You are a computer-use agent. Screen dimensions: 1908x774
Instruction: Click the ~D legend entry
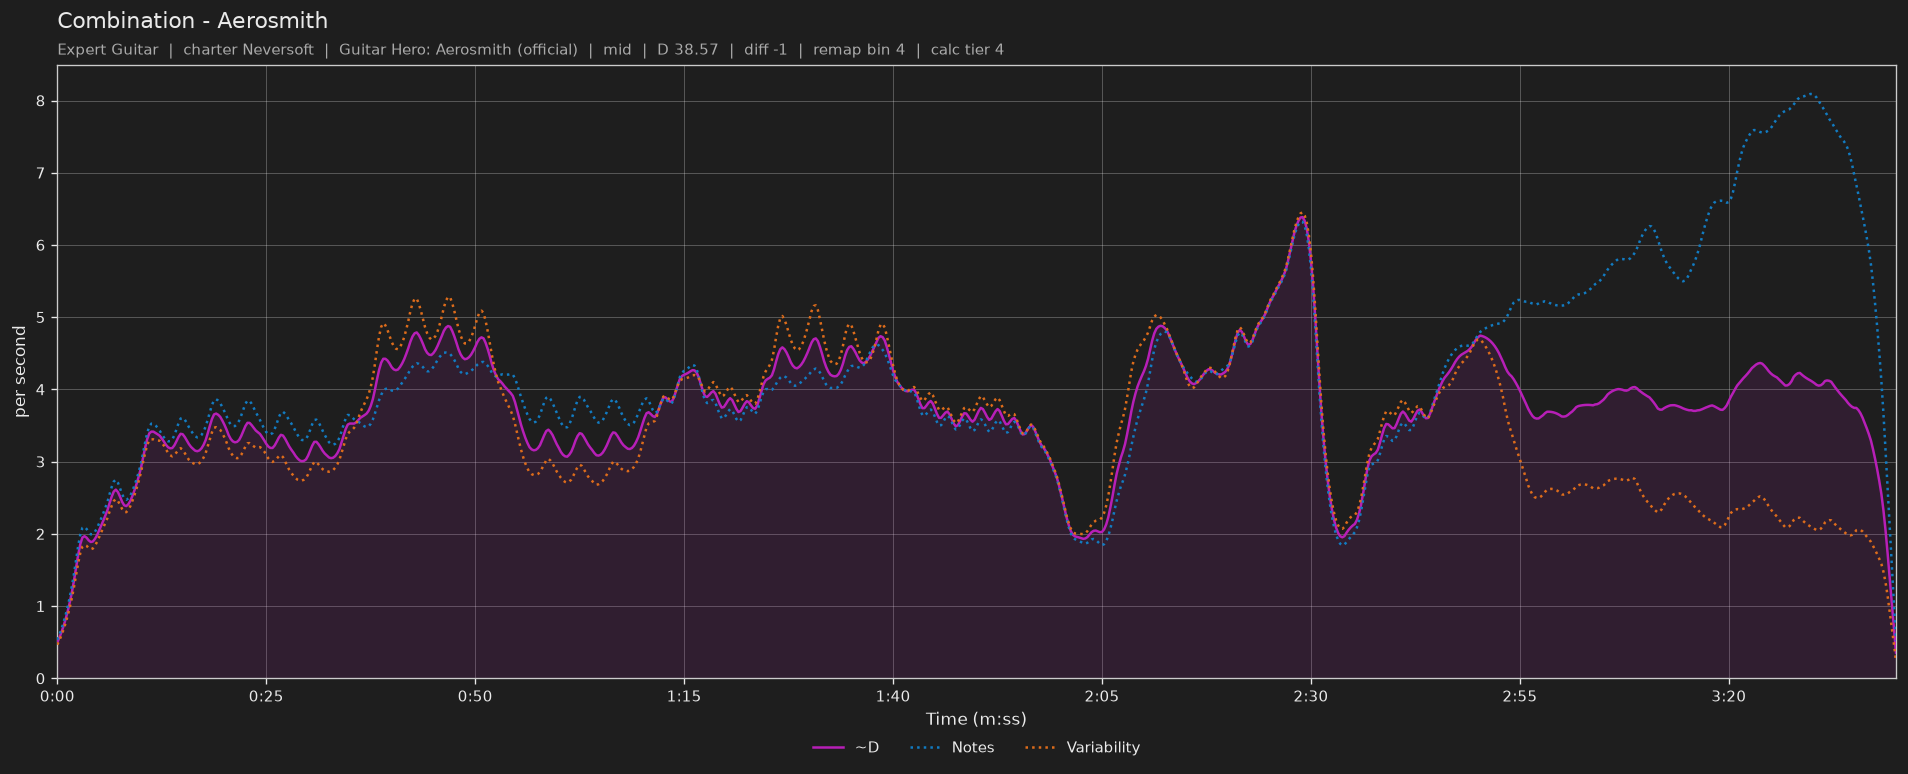click(846, 748)
